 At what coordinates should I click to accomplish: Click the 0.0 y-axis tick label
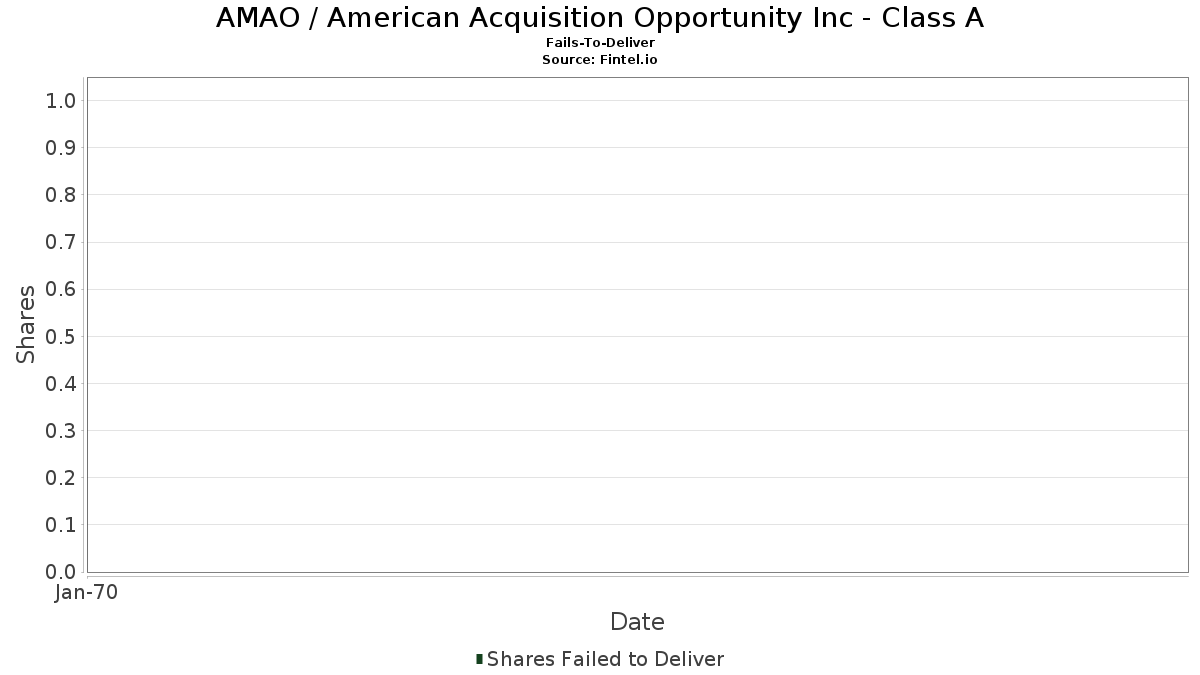pos(61,572)
